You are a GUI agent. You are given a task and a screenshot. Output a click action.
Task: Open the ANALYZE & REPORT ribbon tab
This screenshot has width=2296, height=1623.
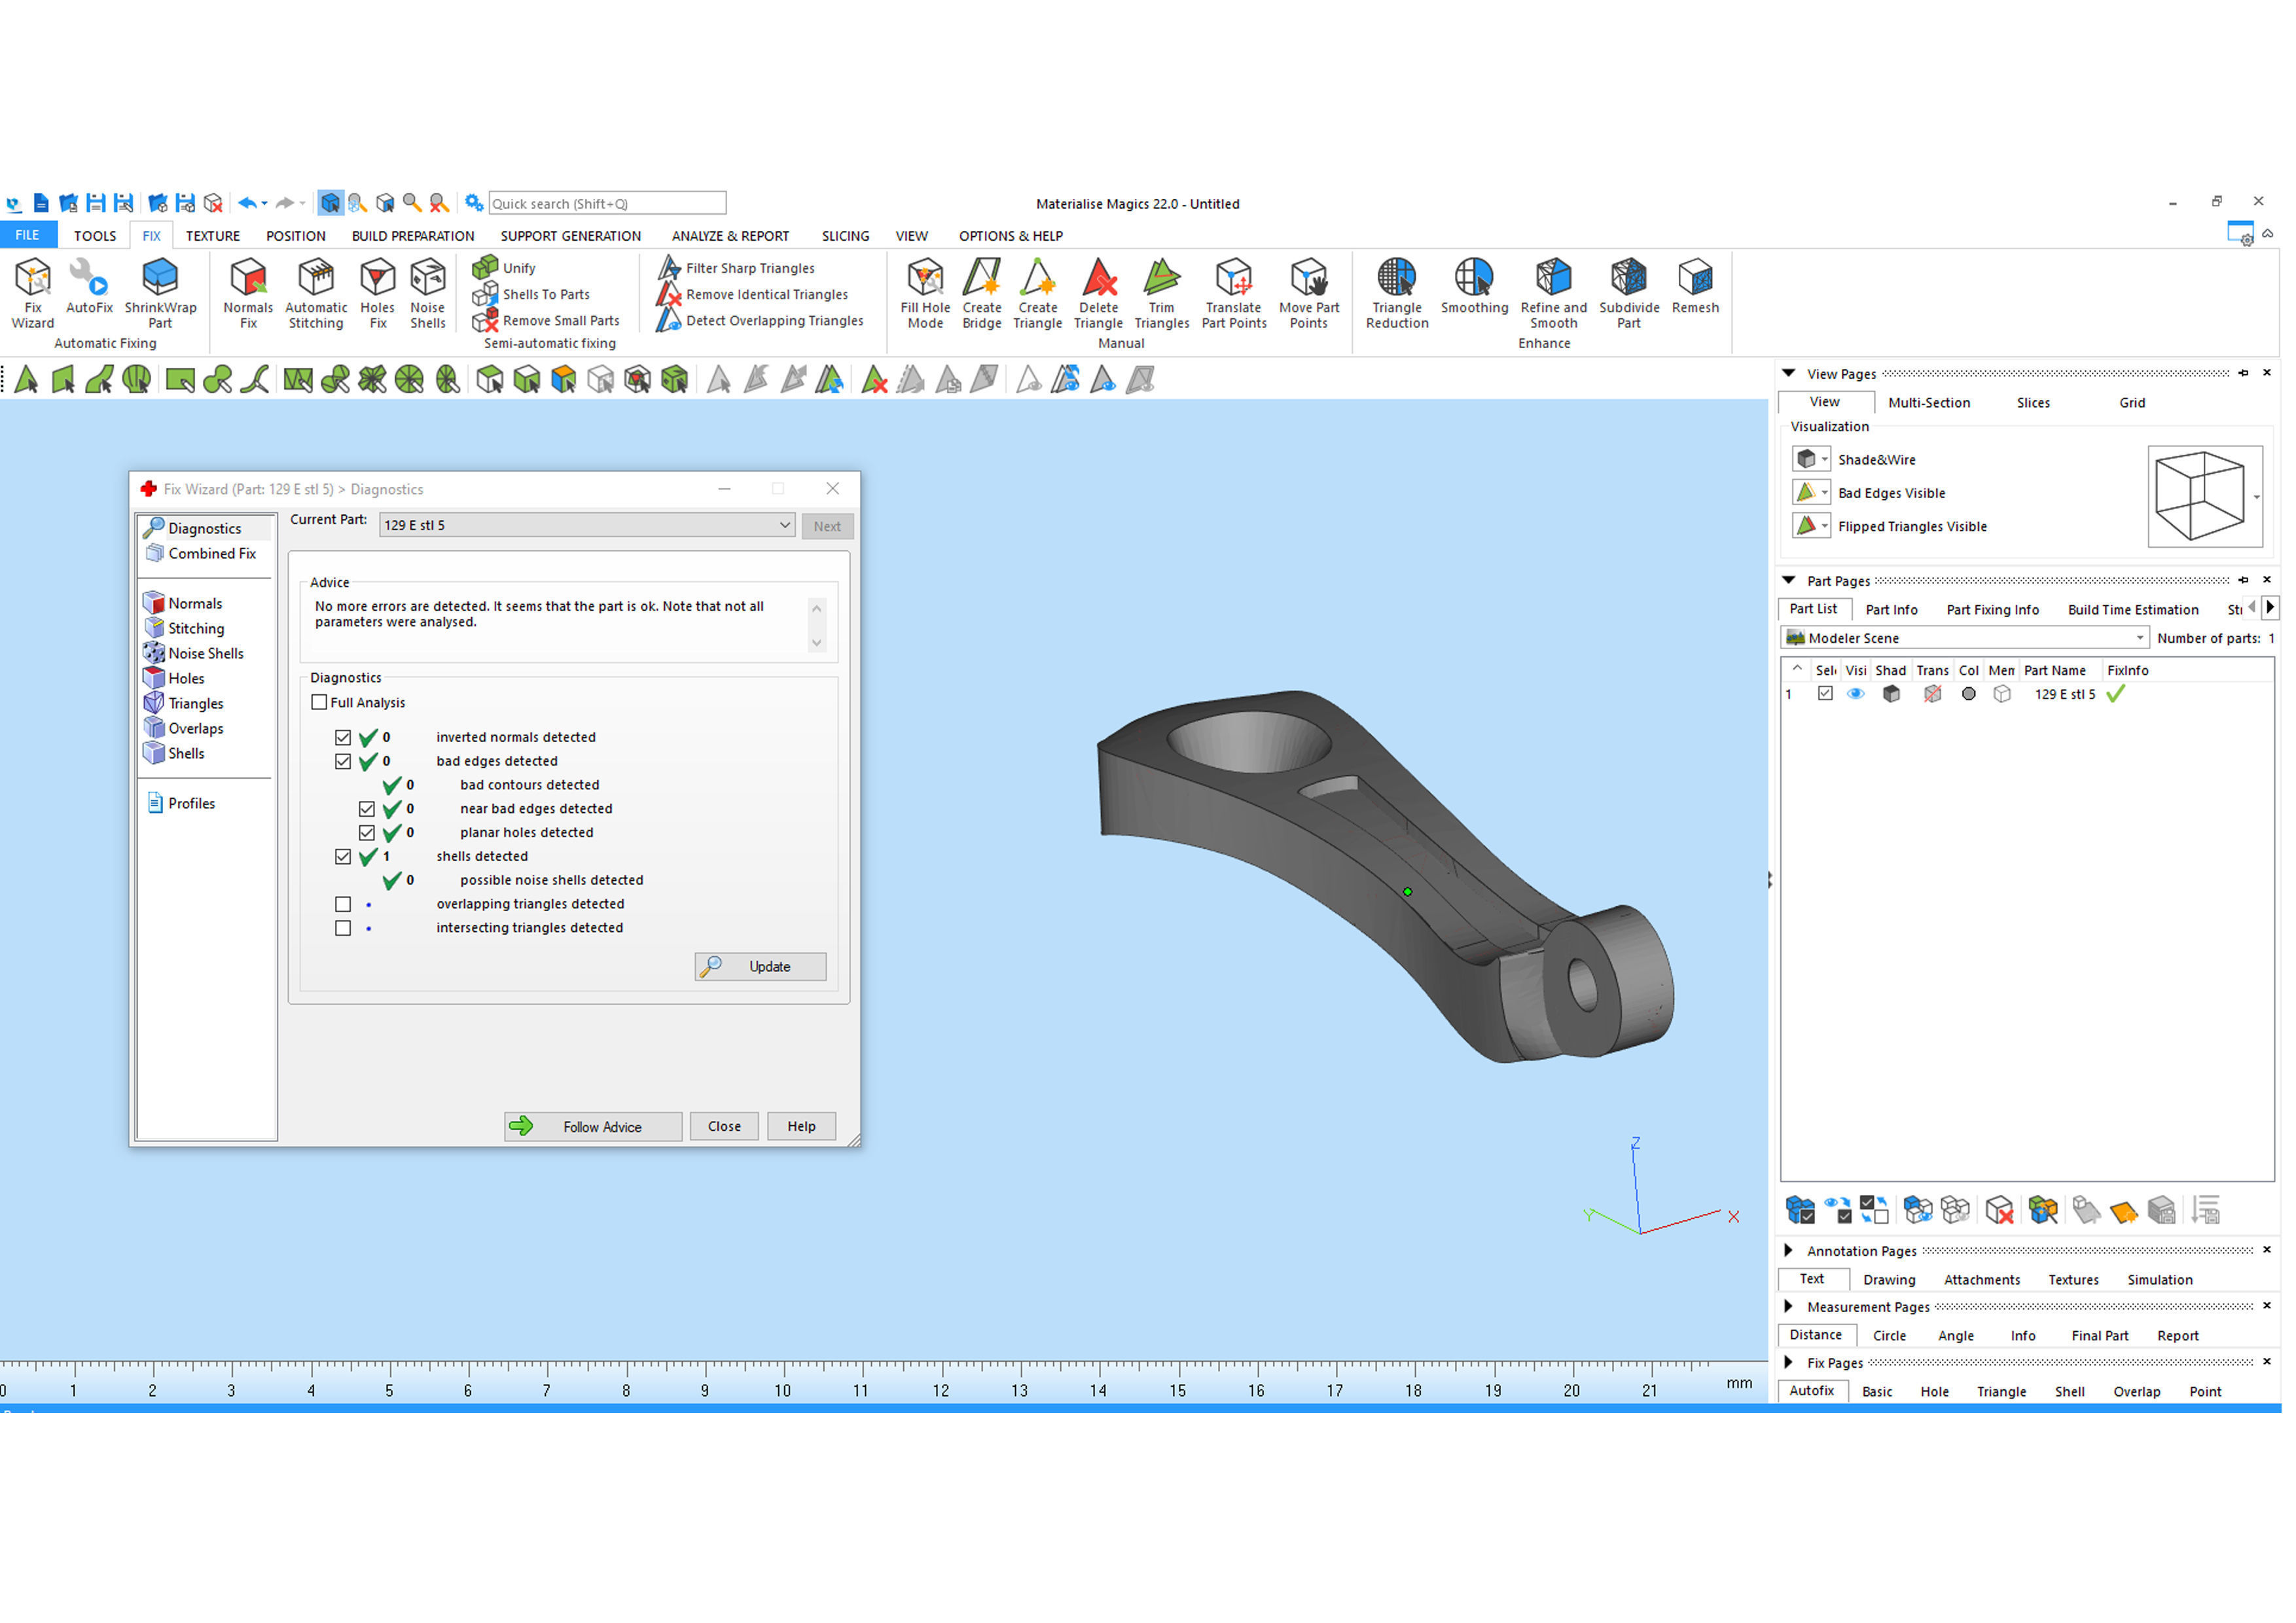click(x=730, y=236)
